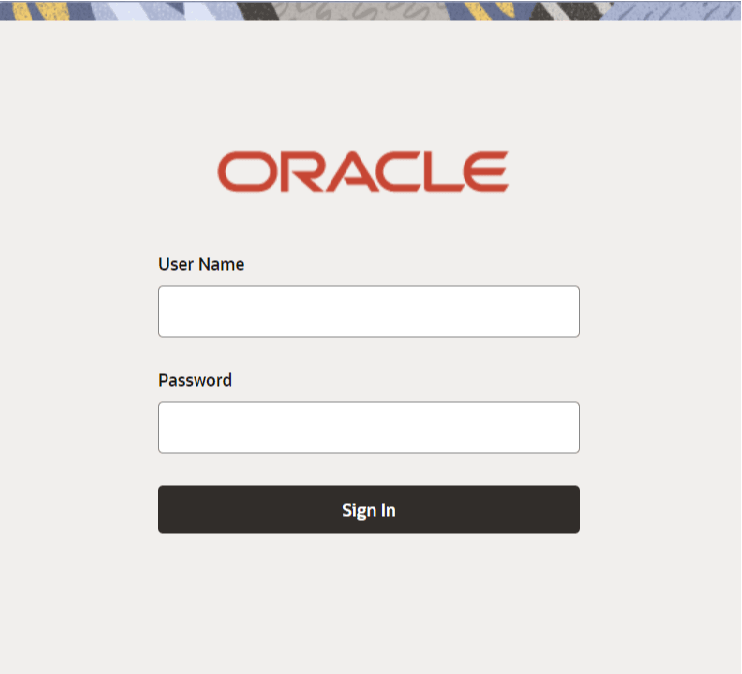Submit the login form with Sign In
Viewport: 742px width, 674px height.
(x=369, y=509)
